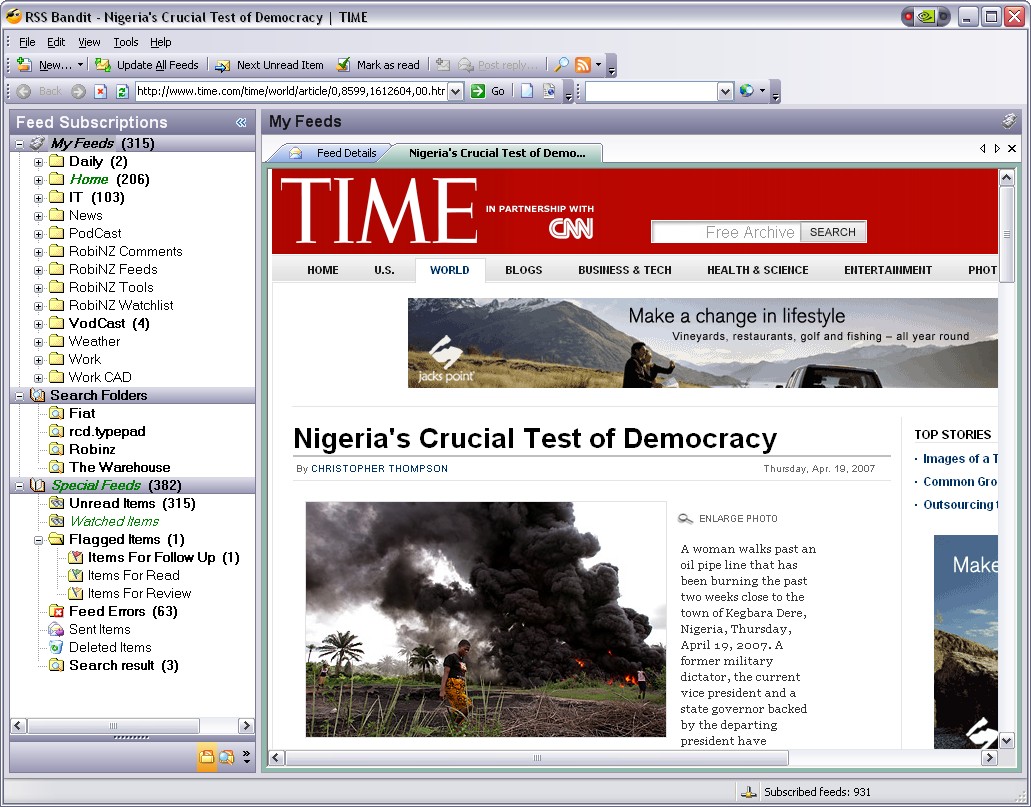Expand the Home folder node
1031x807 pixels.
point(39,180)
